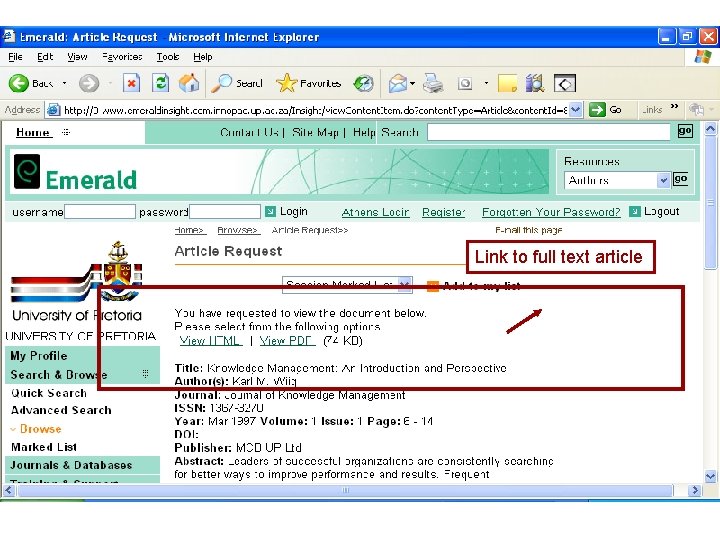The image size is (720, 540).
Task: Click the Register link
Action: pyautogui.click(x=444, y=212)
